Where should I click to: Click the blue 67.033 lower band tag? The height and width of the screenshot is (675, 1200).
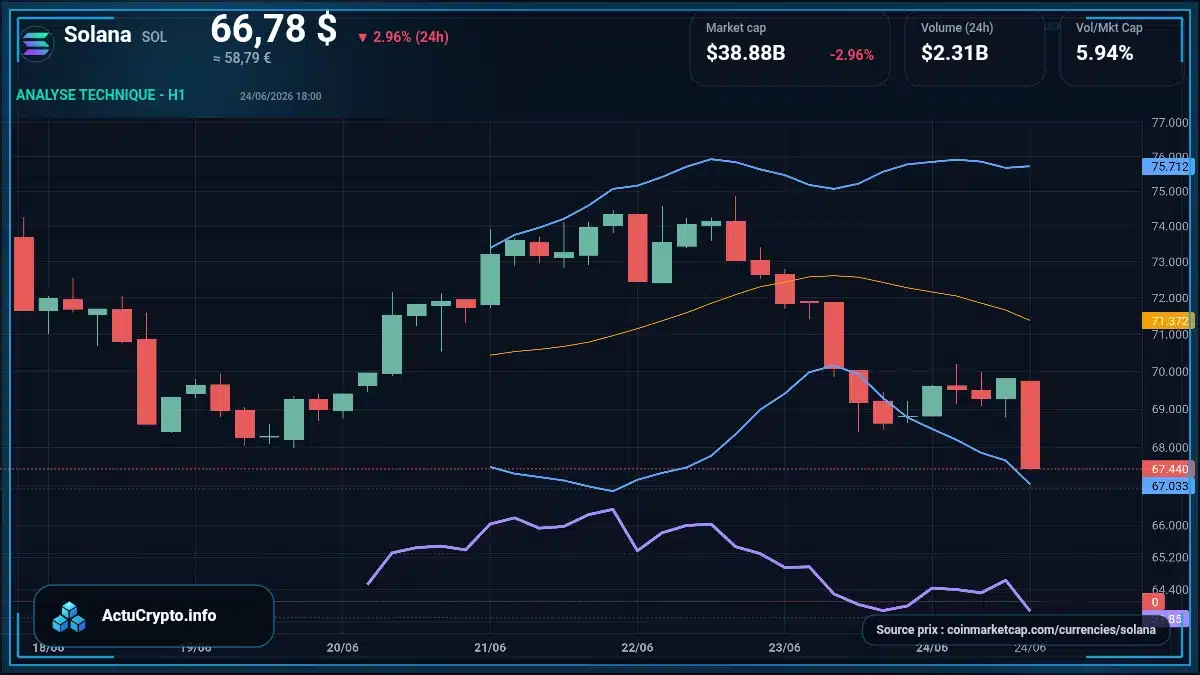[x=1169, y=485]
